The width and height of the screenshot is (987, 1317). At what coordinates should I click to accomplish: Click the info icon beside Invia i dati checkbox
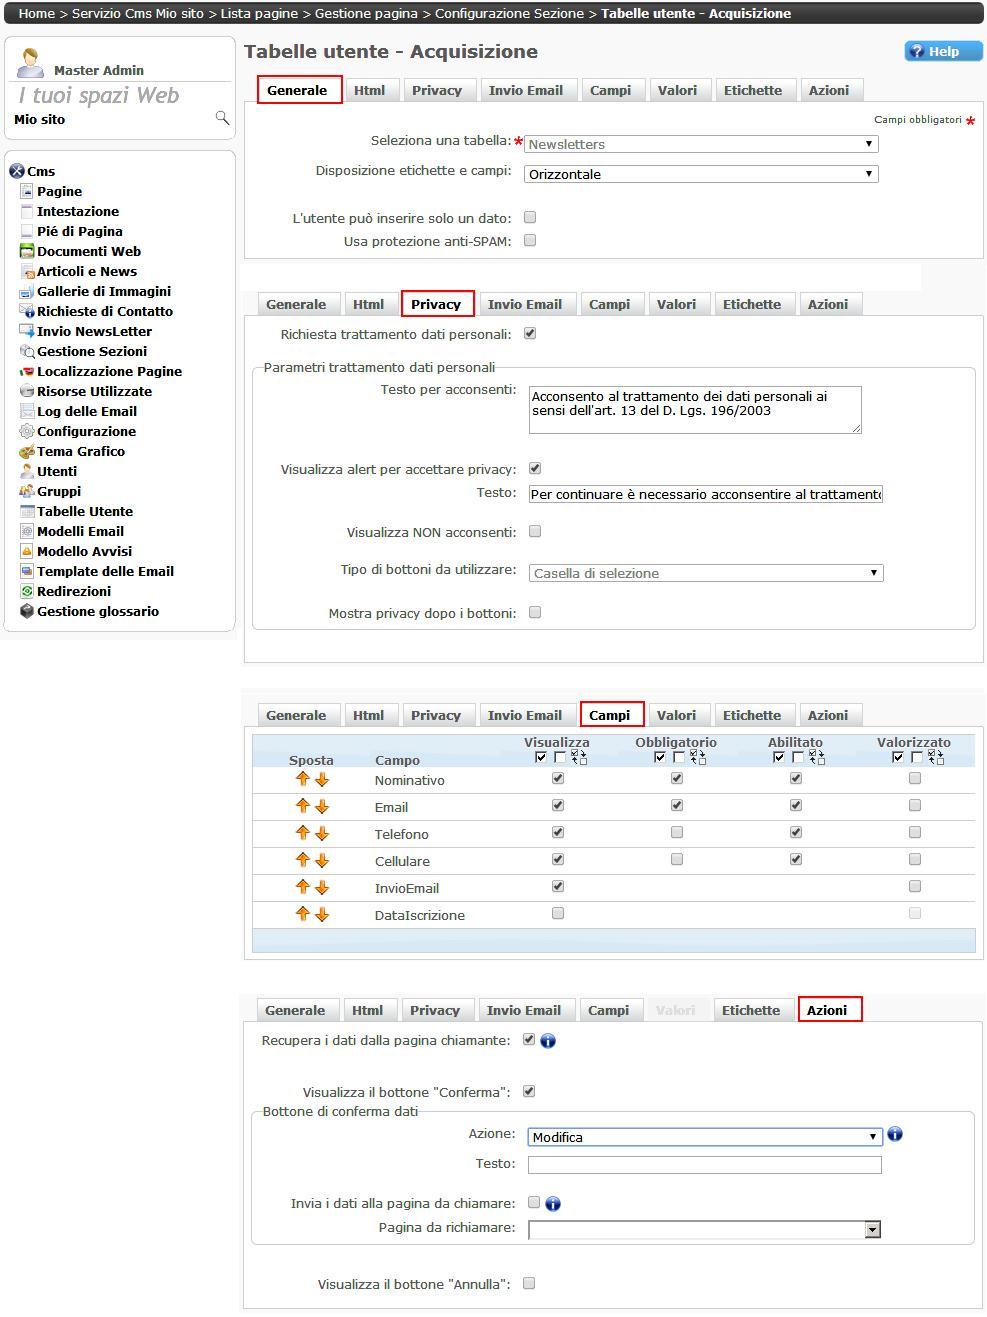tap(553, 1204)
